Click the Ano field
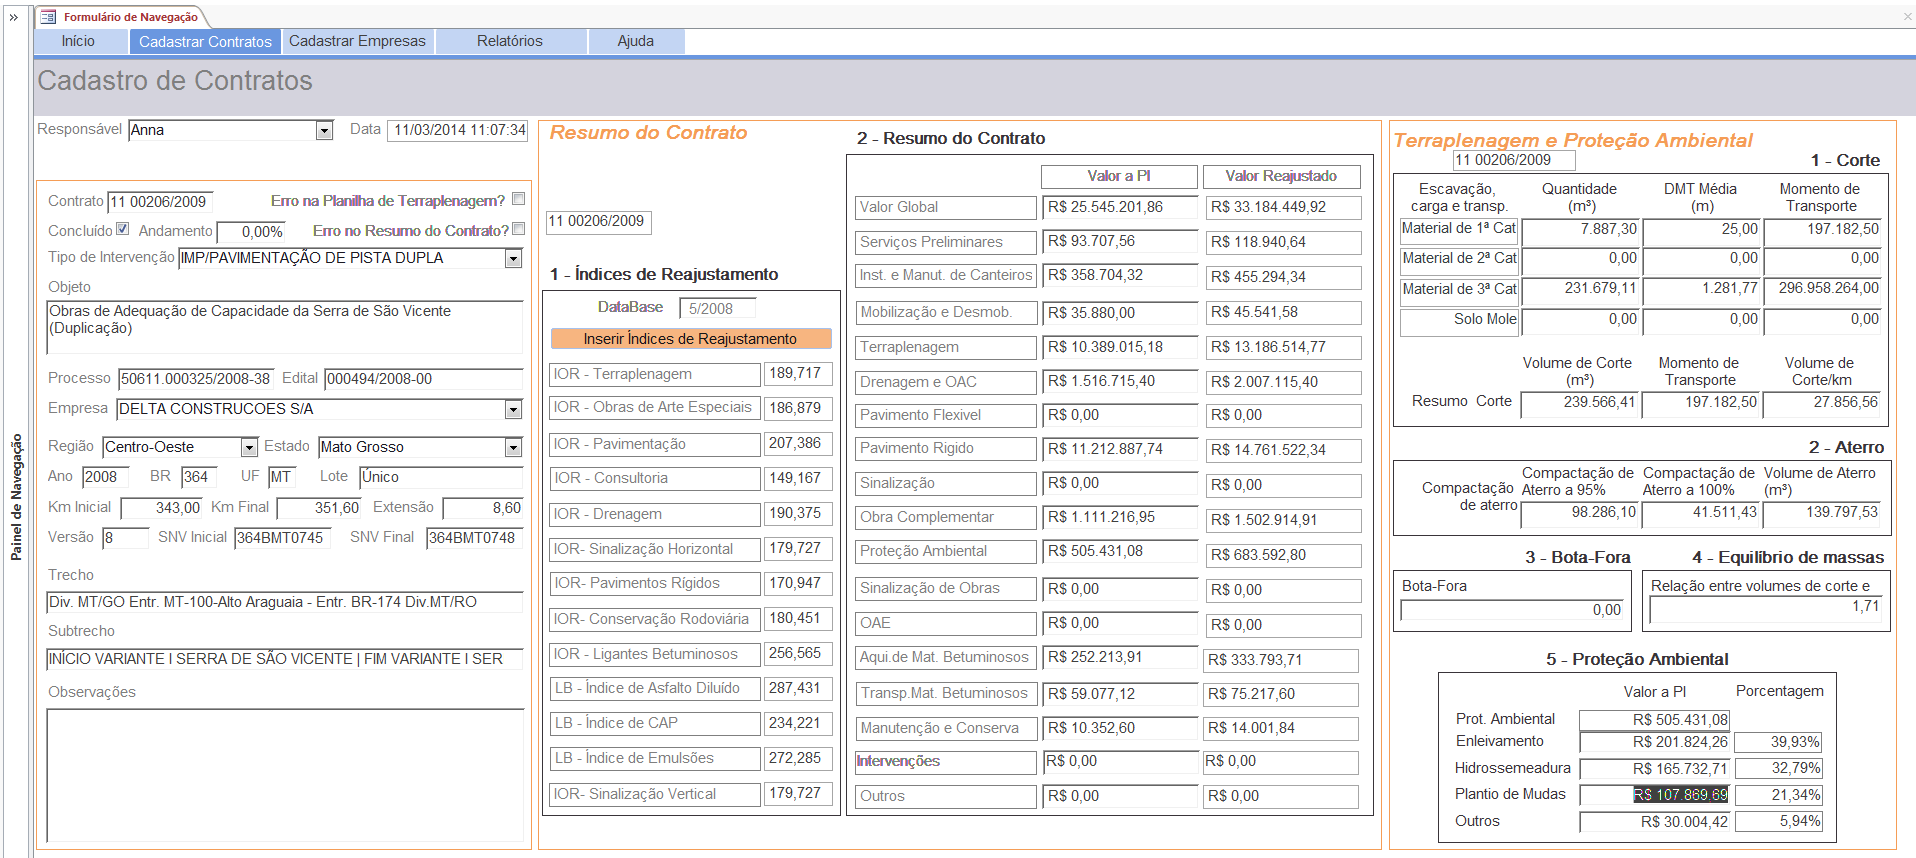This screenshot has height=858, width=1916. click(x=105, y=477)
